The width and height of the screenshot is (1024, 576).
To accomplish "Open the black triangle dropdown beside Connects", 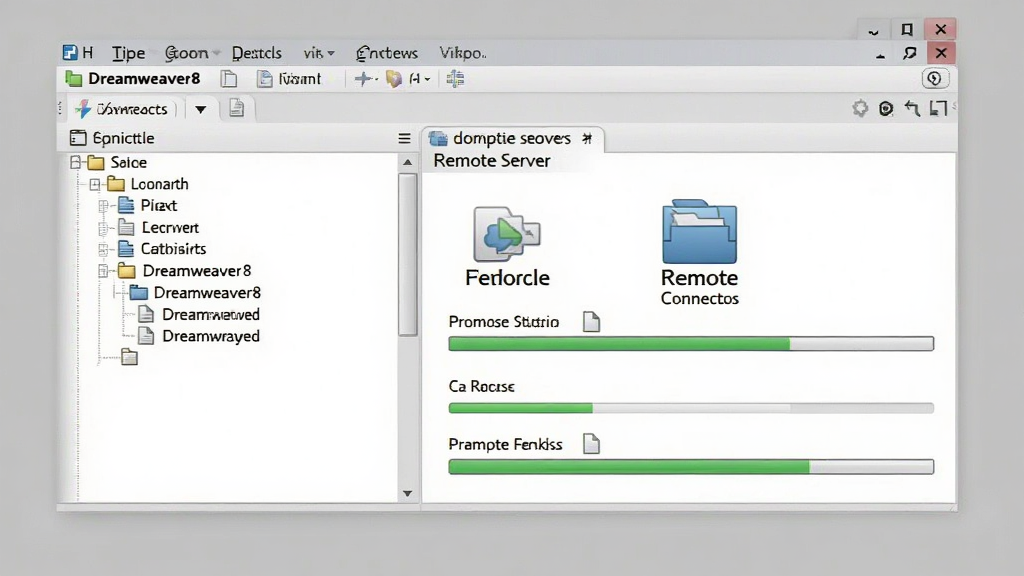I will coord(200,110).
